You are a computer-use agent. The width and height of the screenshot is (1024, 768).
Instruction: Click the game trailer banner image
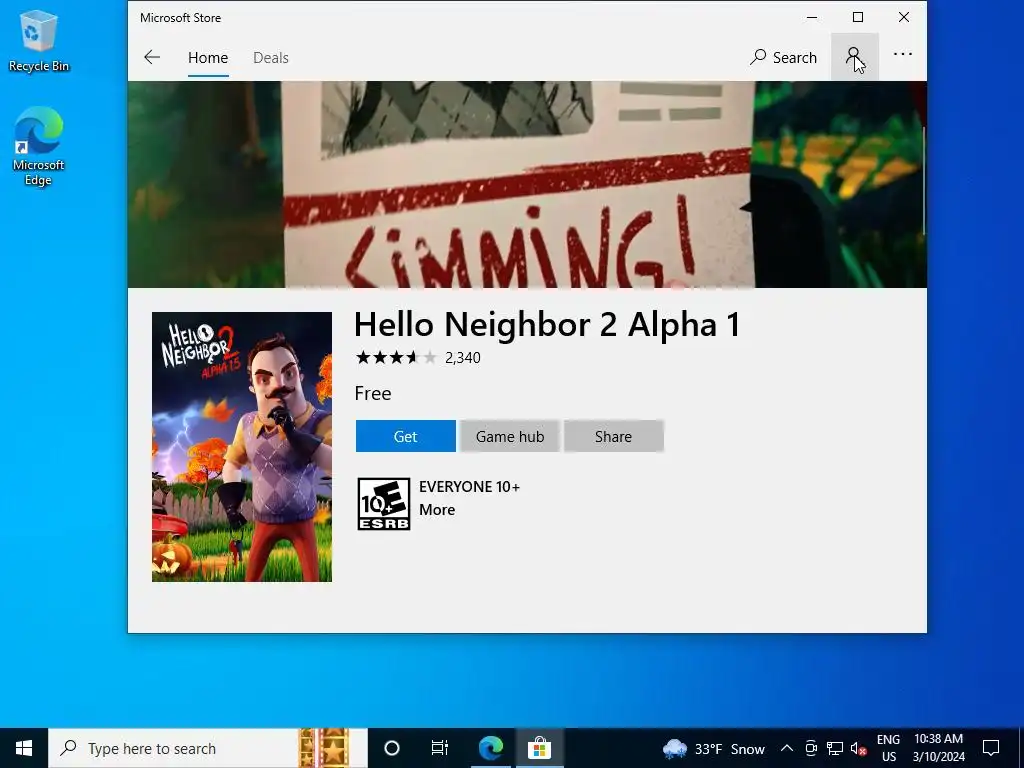[527, 184]
